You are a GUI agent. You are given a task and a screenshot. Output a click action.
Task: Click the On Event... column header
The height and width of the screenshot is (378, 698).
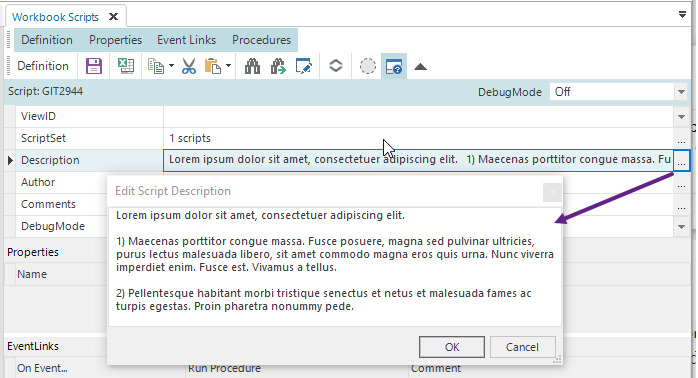(x=42, y=368)
